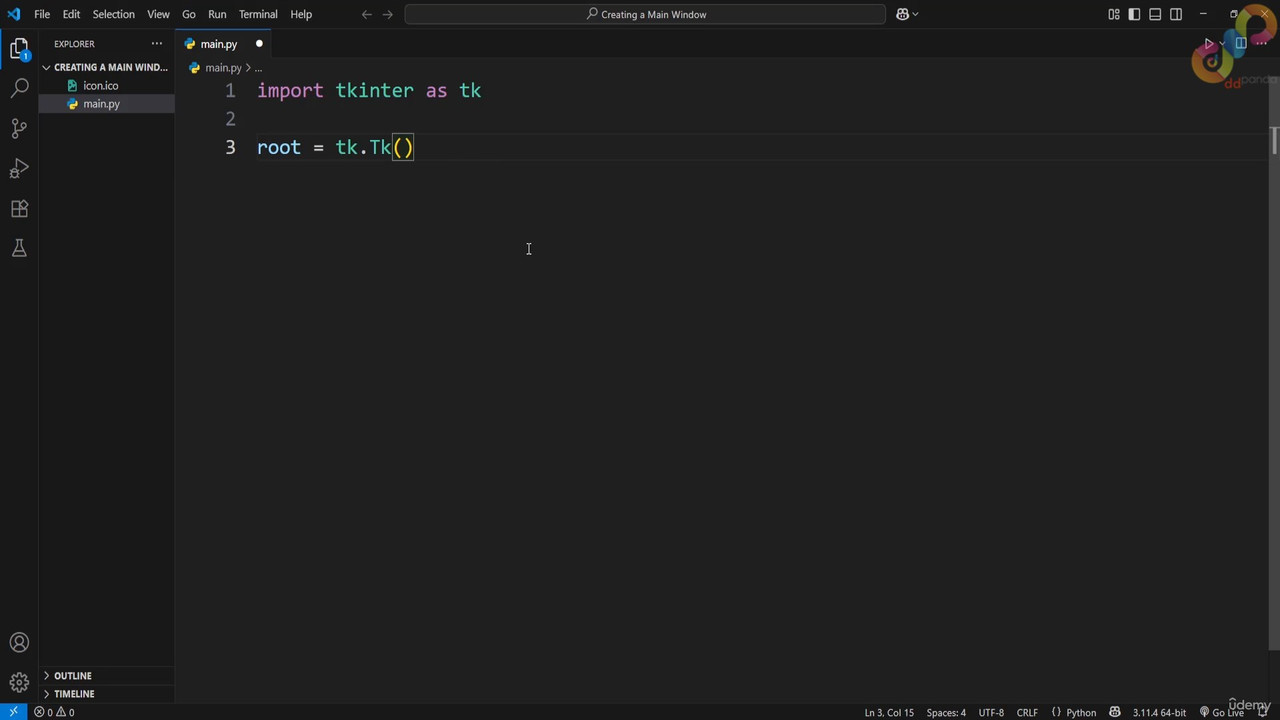This screenshot has height=720, width=1280.
Task: Open the Testing flask view
Action: pyautogui.click(x=19, y=248)
